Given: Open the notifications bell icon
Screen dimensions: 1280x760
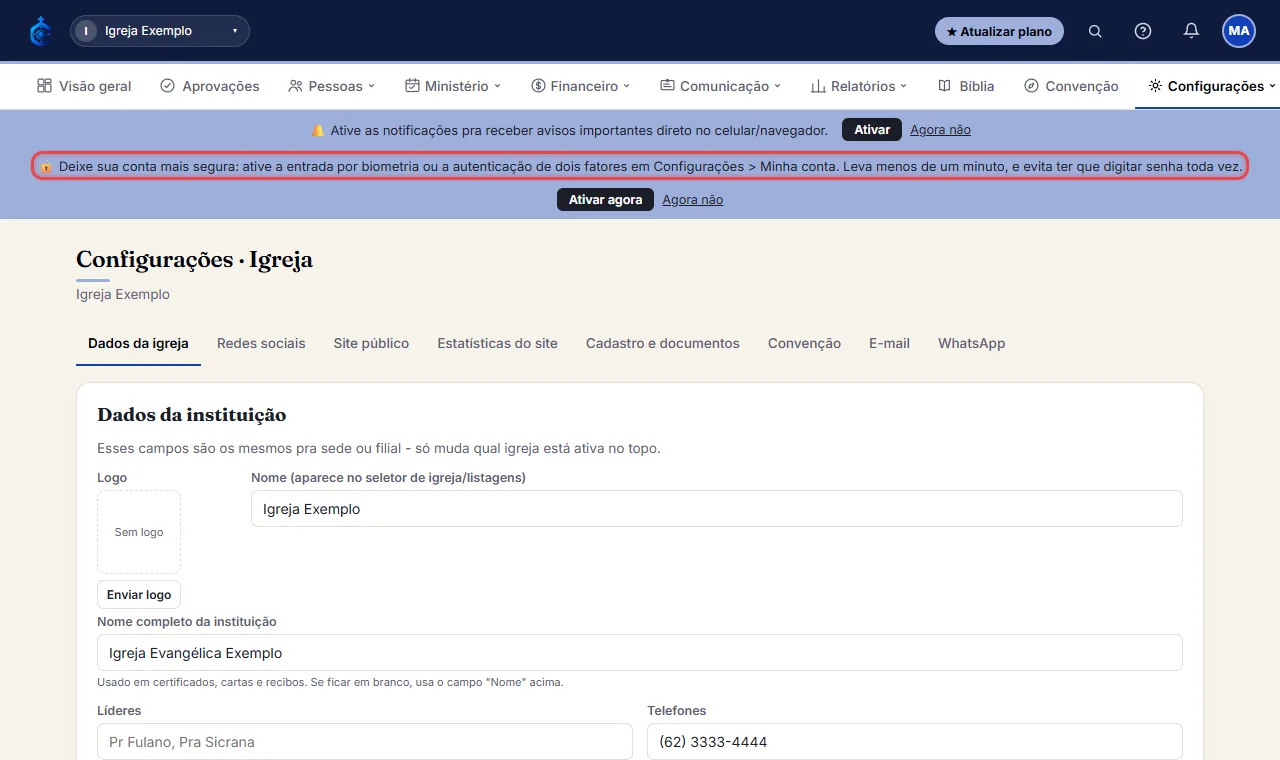Looking at the screenshot, I should point(1191,31).
